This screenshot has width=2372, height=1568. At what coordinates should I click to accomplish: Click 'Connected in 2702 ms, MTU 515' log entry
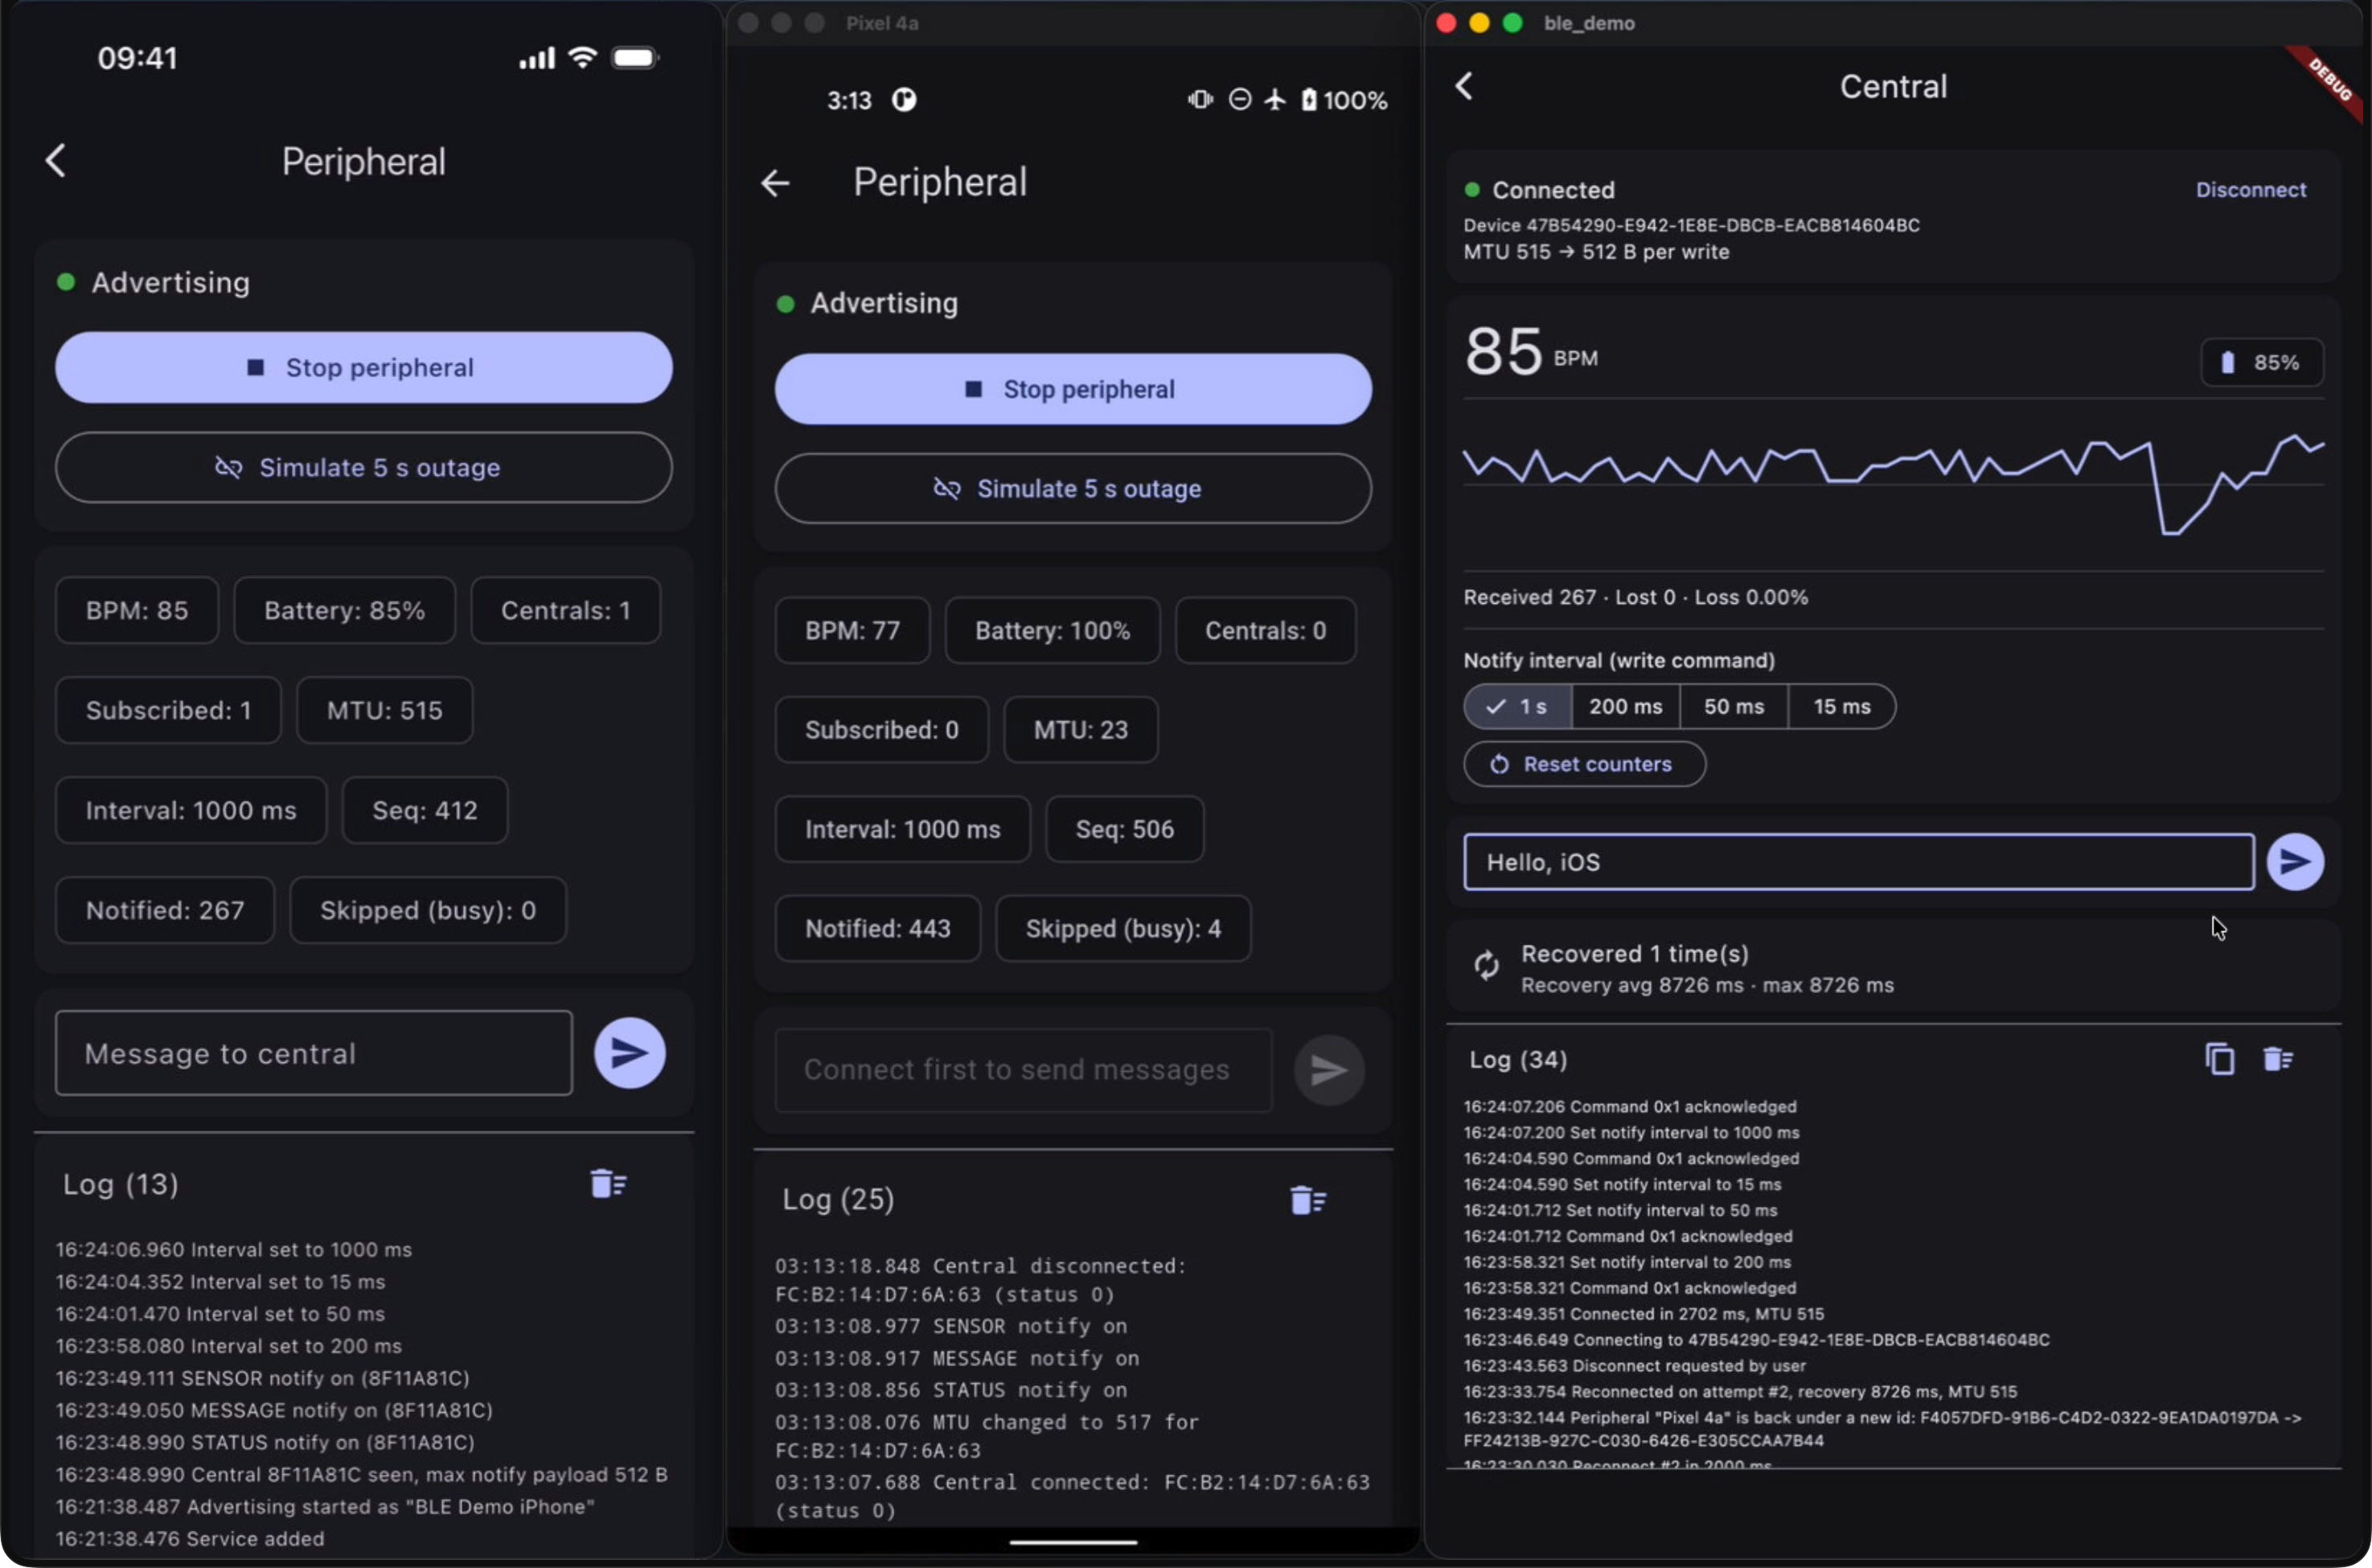(x=1644, y=1314)
